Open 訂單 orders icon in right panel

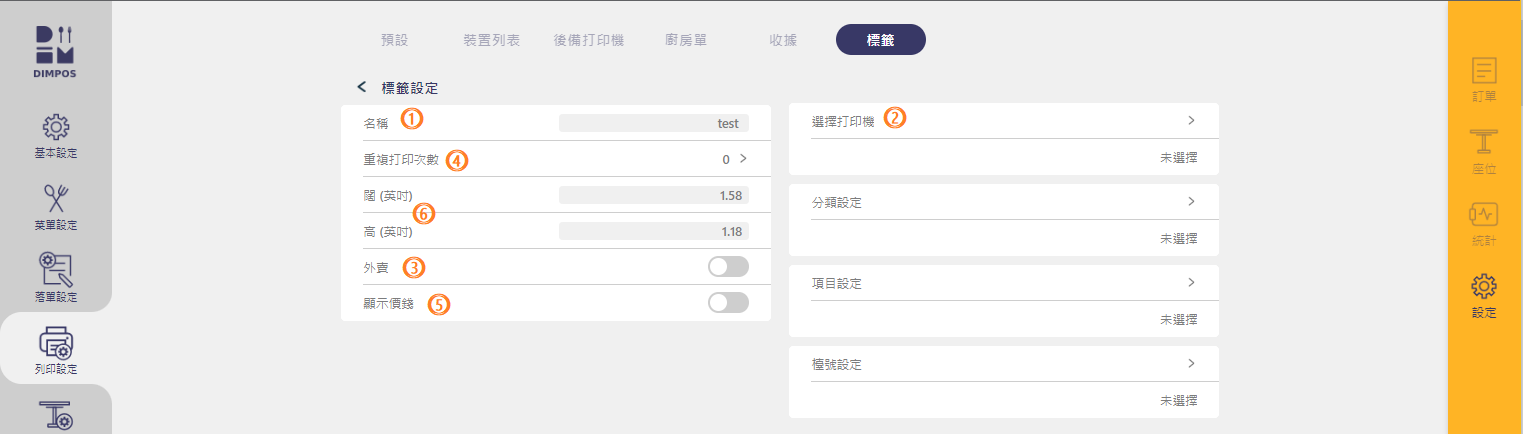pos(1484,72)
